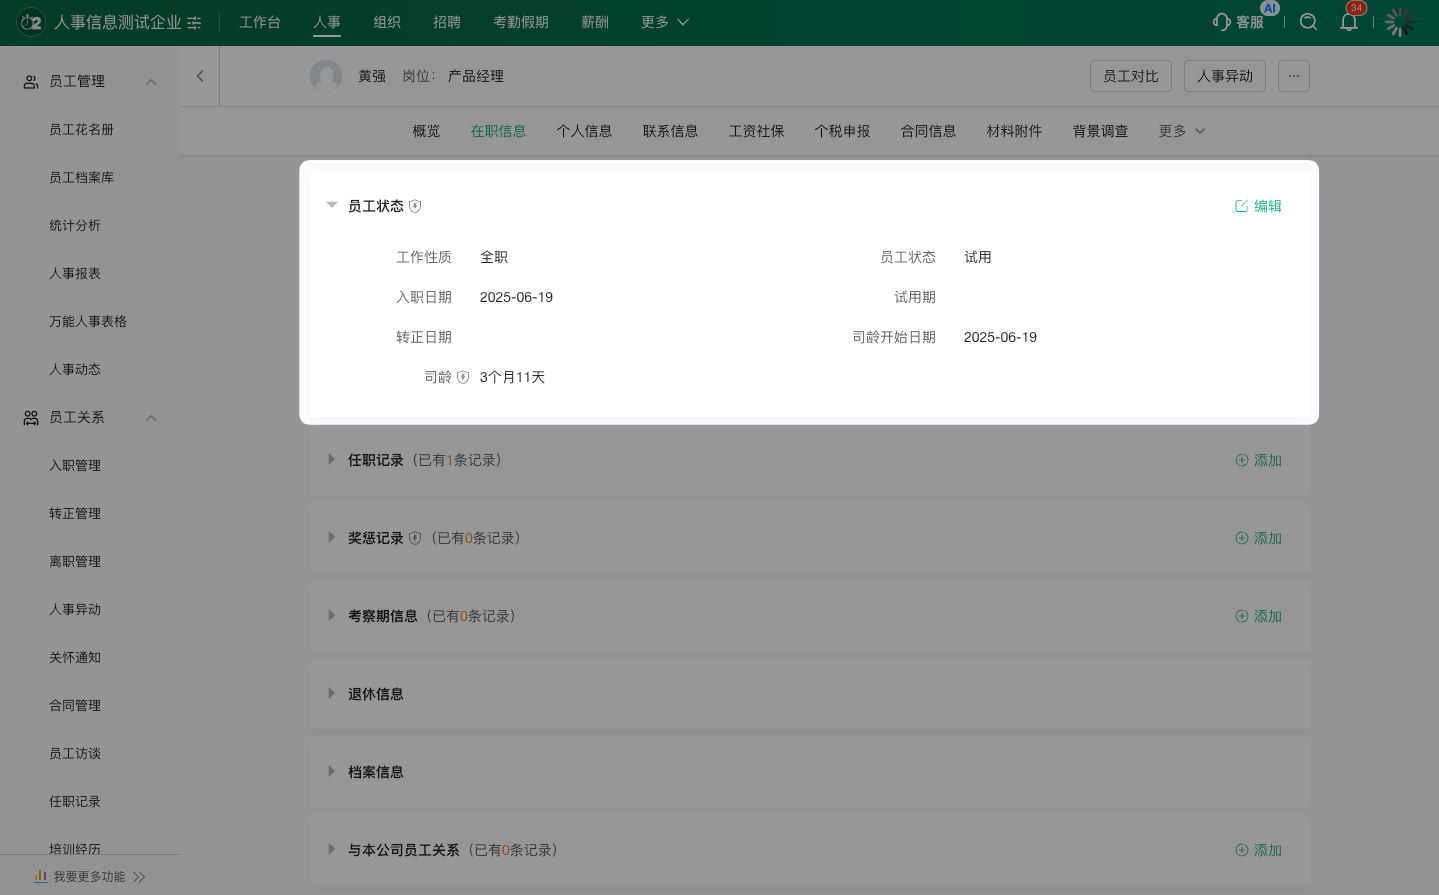Open notifications bell with badge
This screenshot has width=1439, height=895.
(x=1349, y=22)
